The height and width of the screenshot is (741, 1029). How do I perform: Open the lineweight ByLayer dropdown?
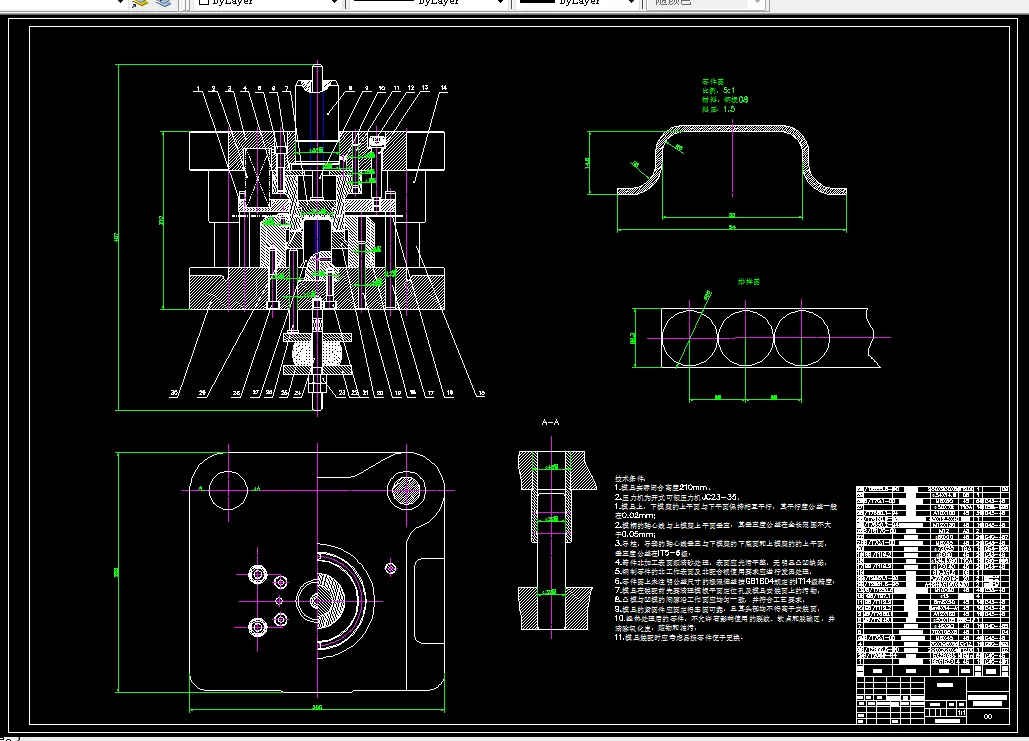click(x=578, y=3)
